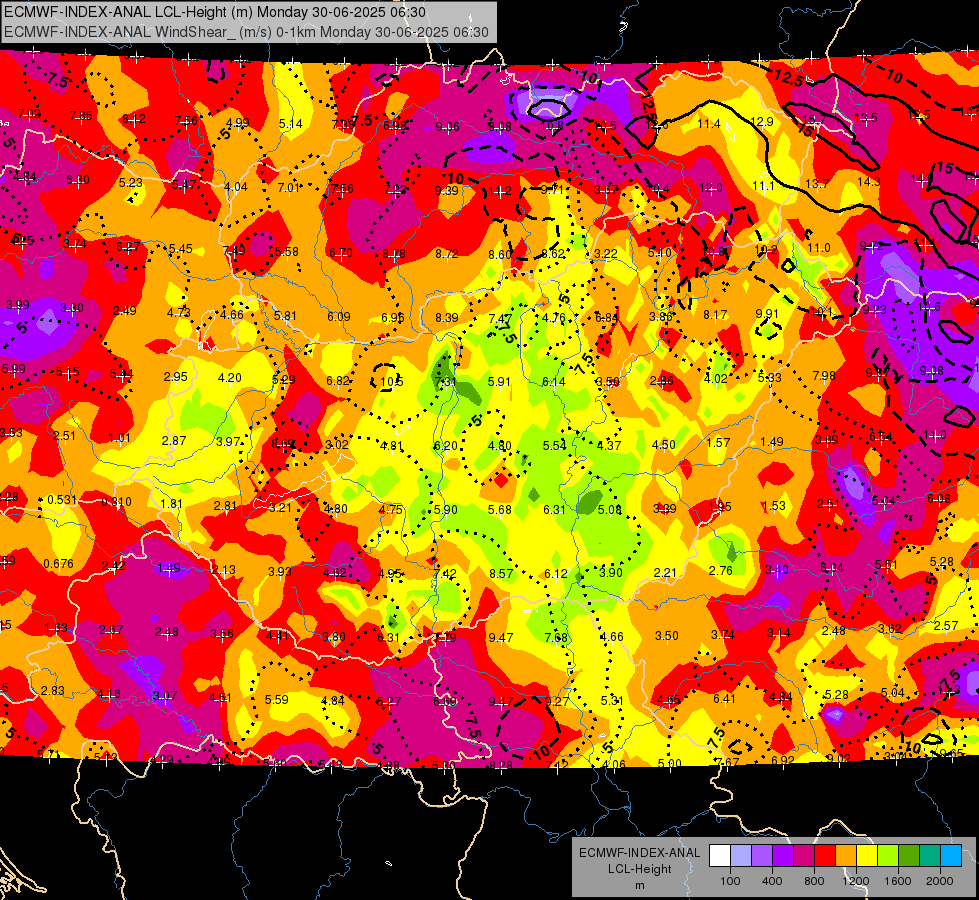Click the grid value '4.37'
The image size is (979, 900).
[x=609, y=445]
